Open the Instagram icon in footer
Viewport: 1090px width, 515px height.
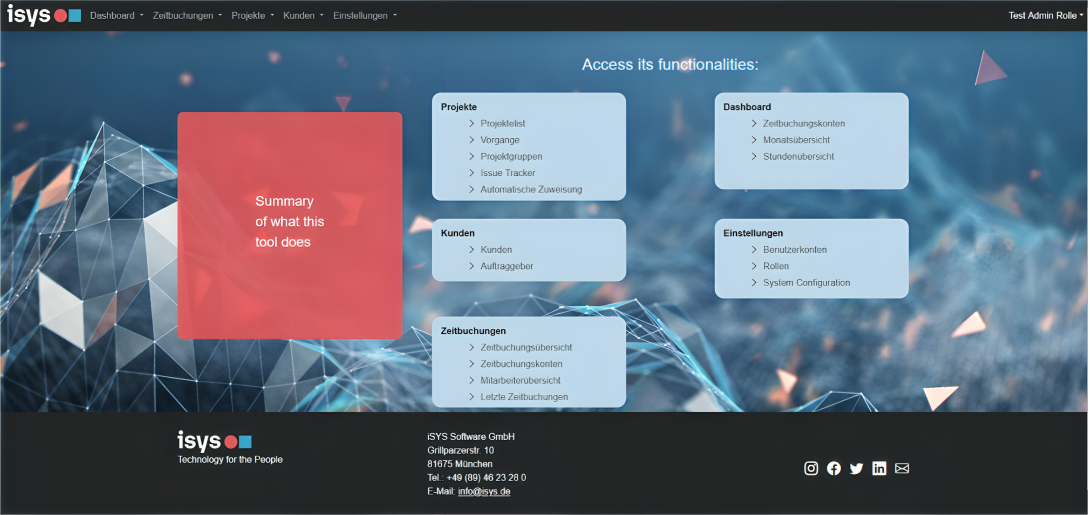811,468
